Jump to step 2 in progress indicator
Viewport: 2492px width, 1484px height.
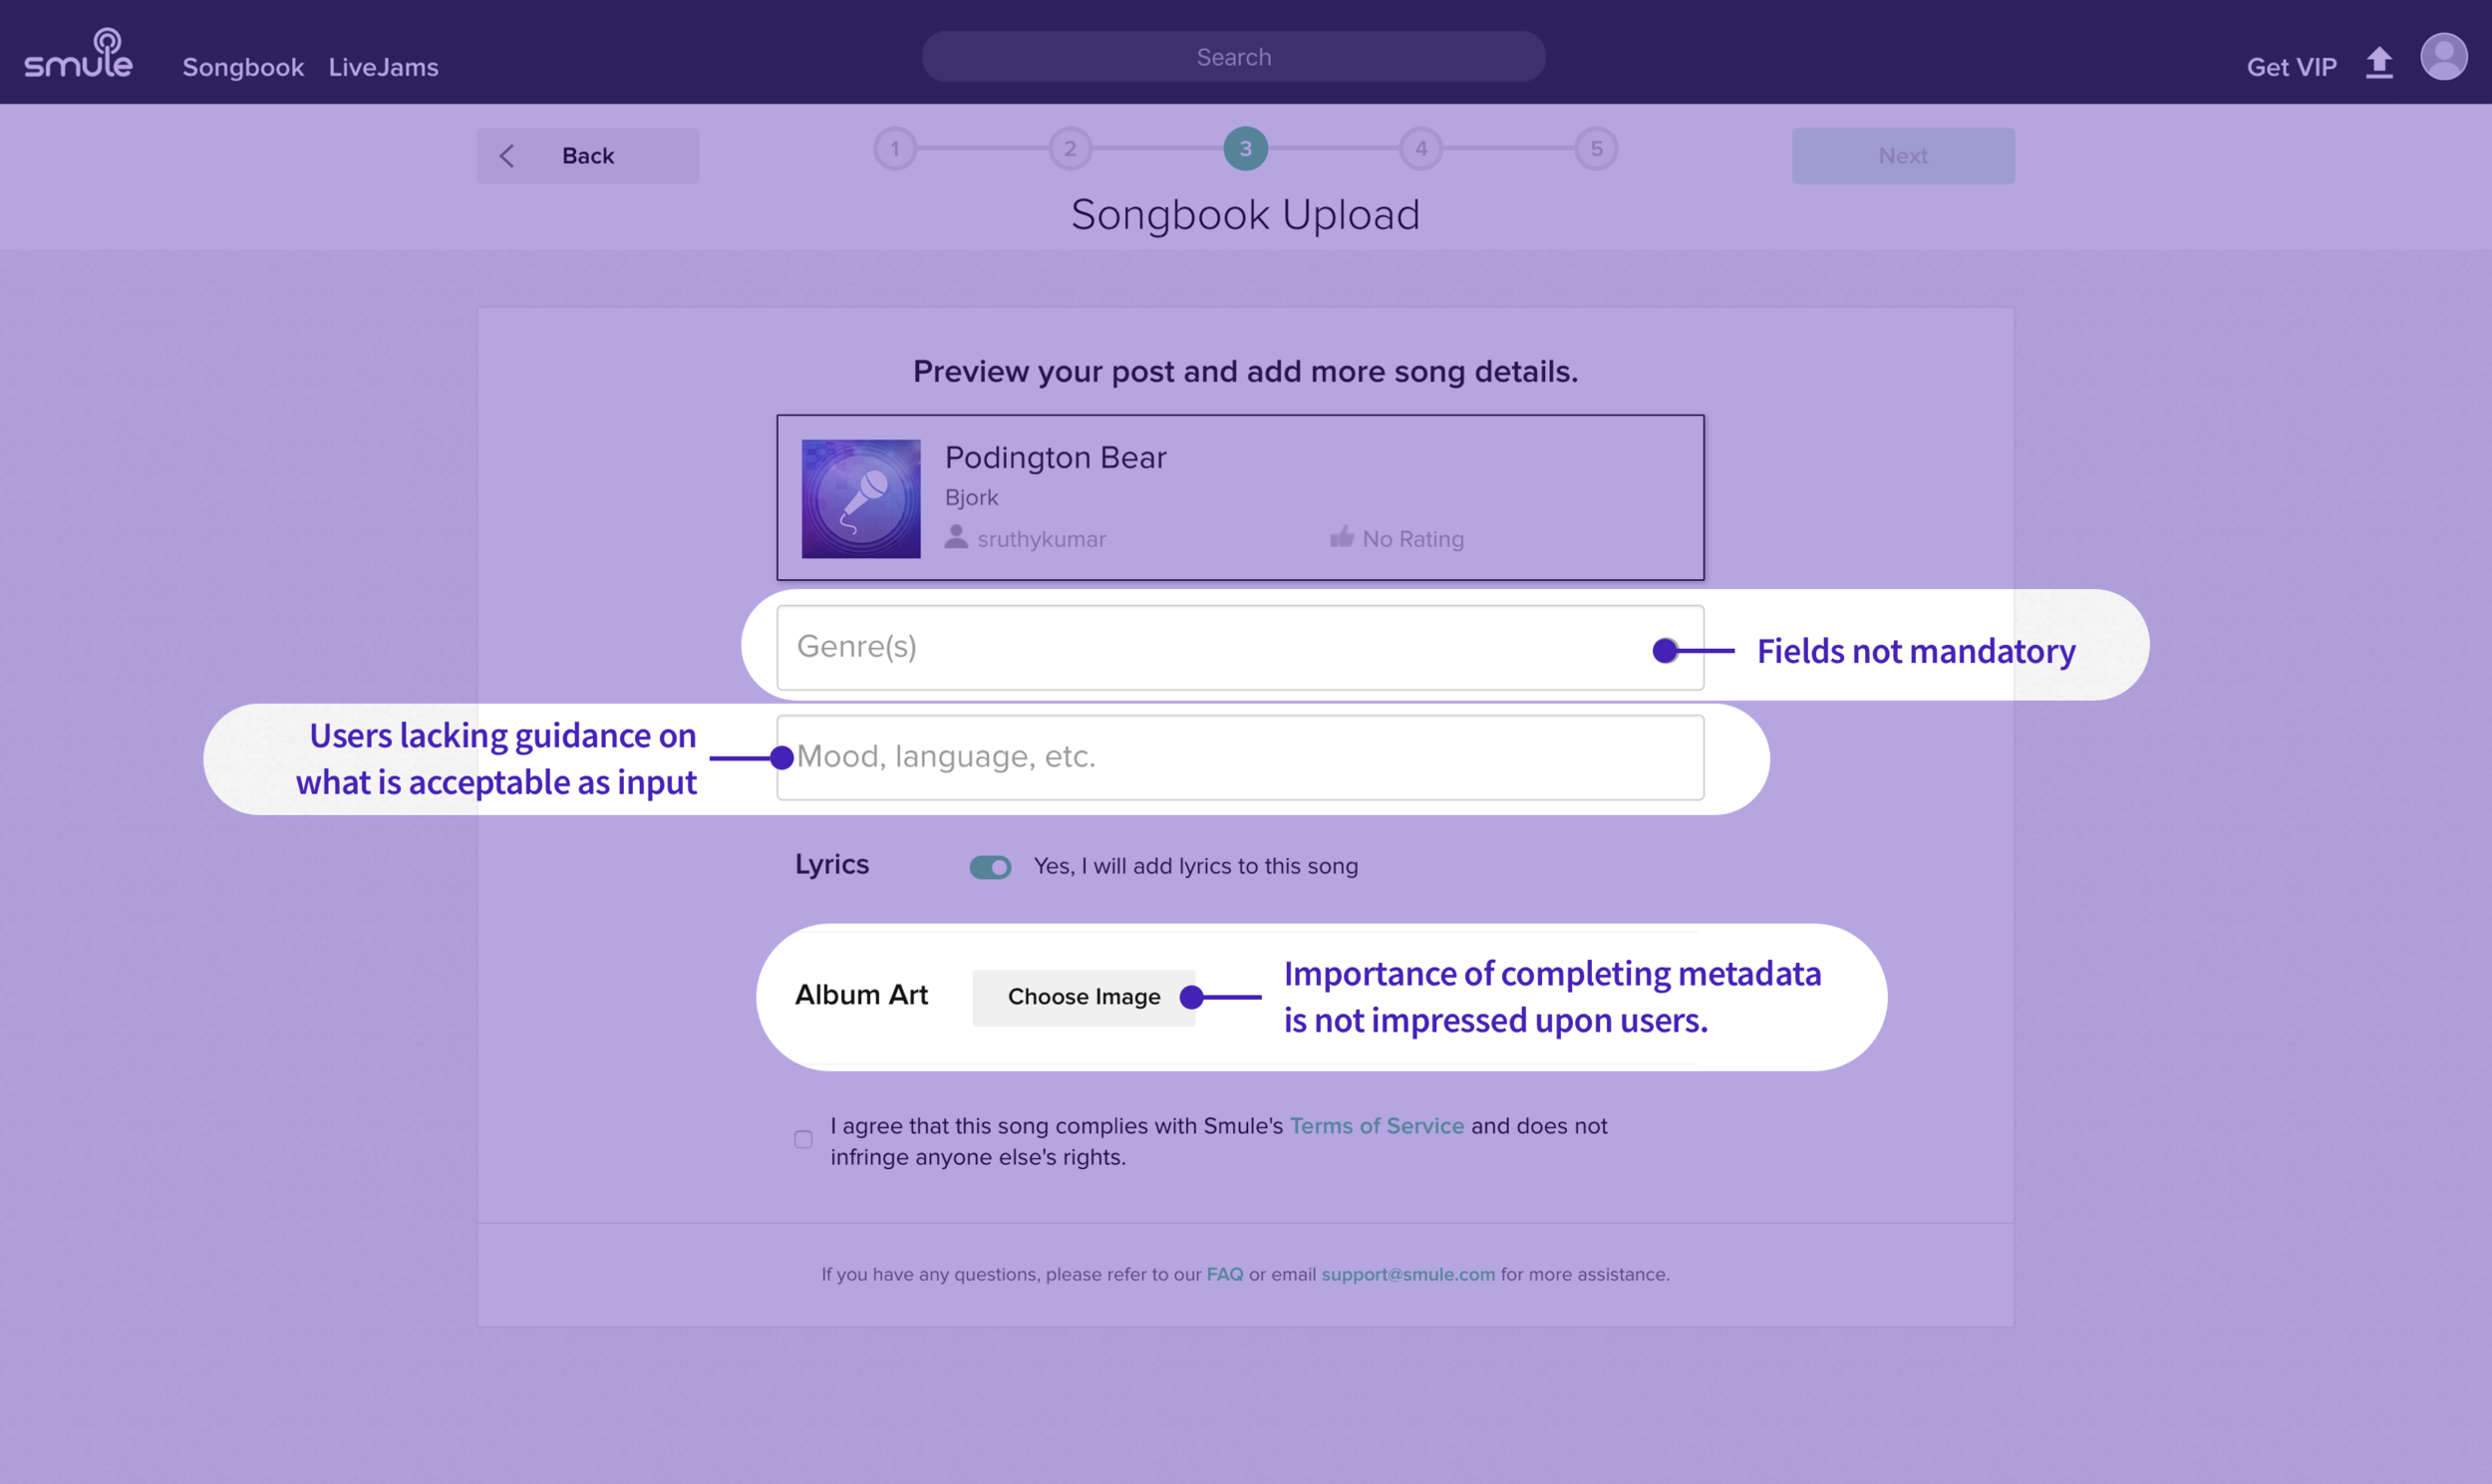(1070, 149)
